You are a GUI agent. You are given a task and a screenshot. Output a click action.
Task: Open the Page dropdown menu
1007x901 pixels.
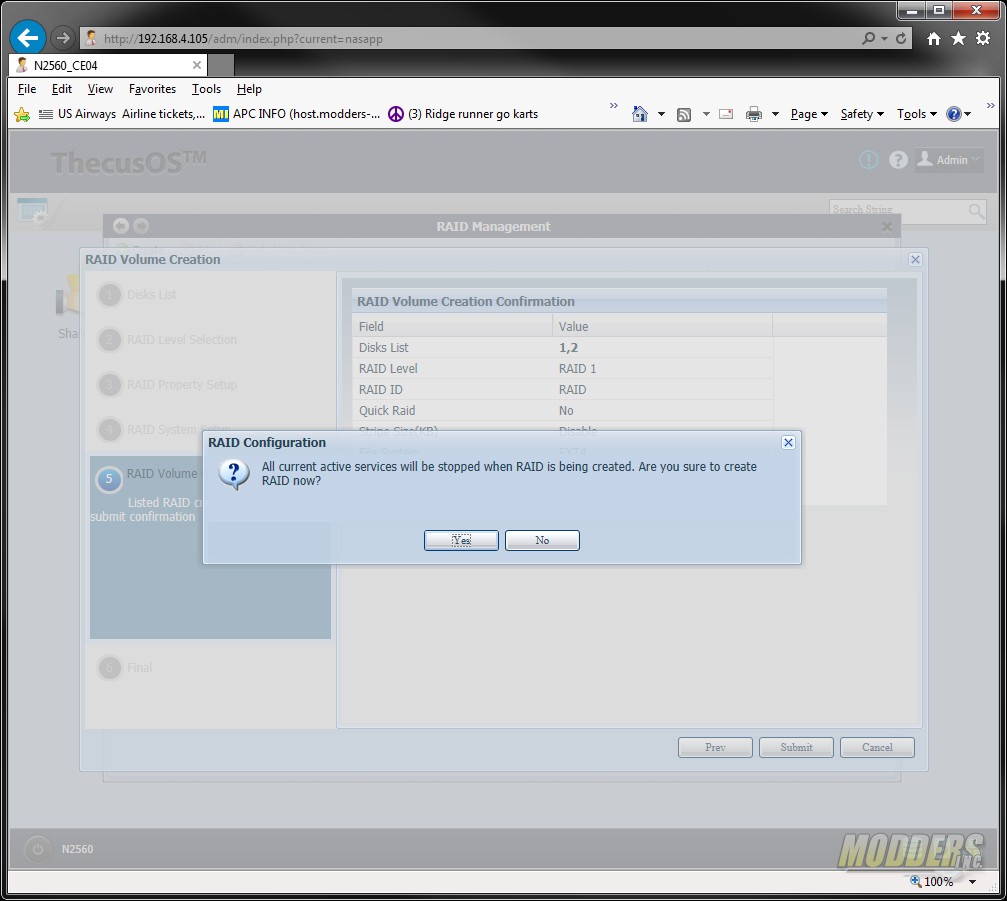tap(809, 114)
